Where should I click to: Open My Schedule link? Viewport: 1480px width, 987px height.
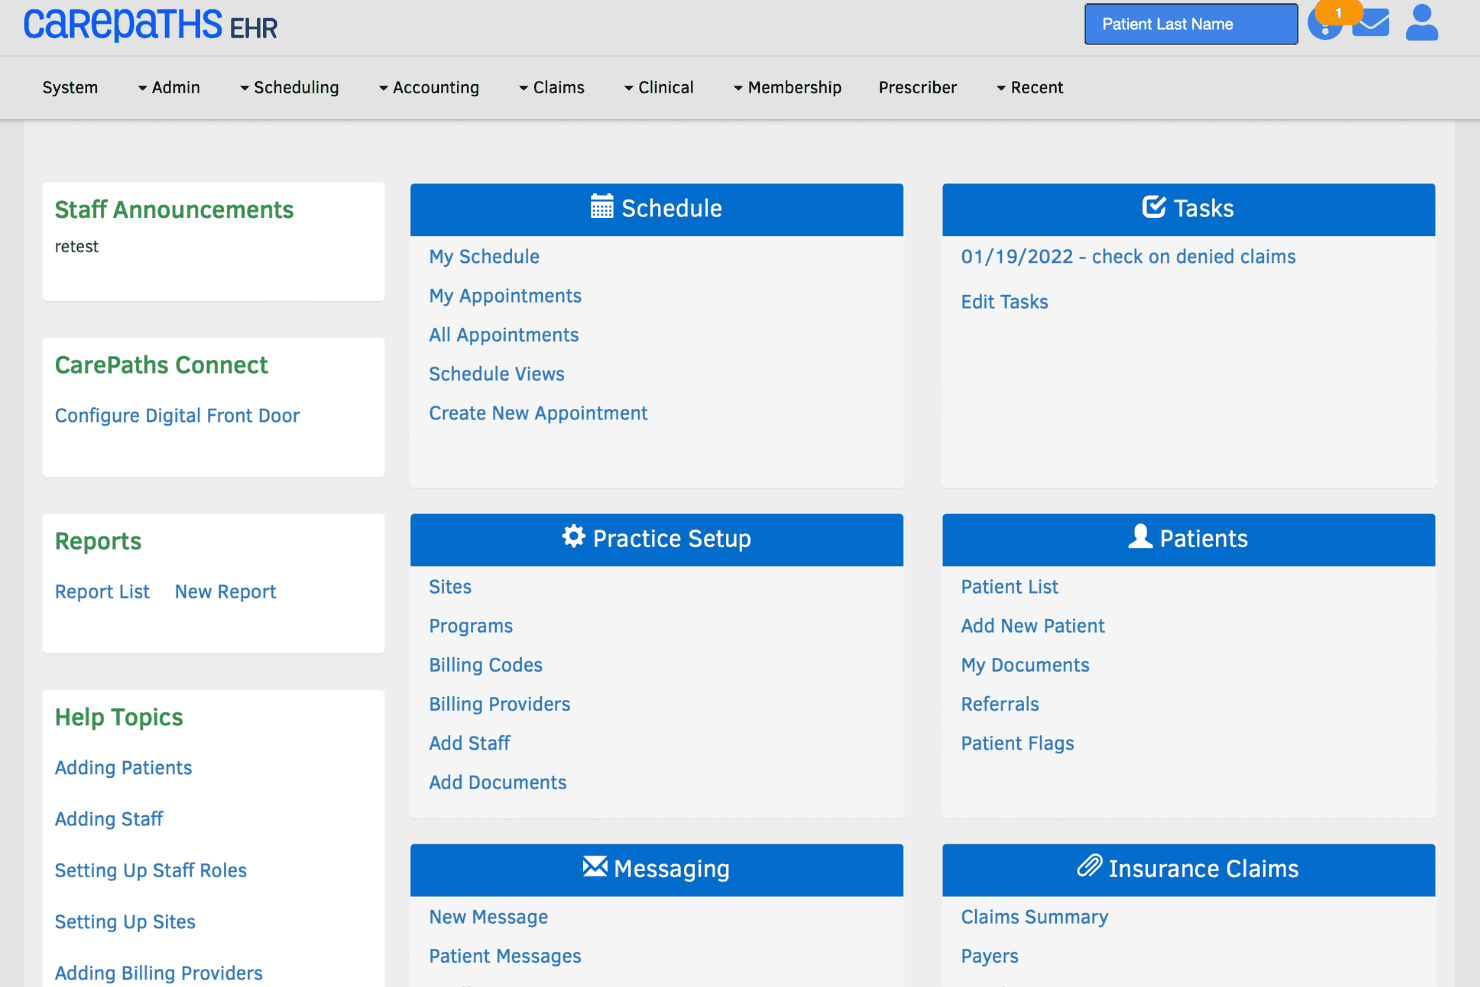(x=484, y=257)
